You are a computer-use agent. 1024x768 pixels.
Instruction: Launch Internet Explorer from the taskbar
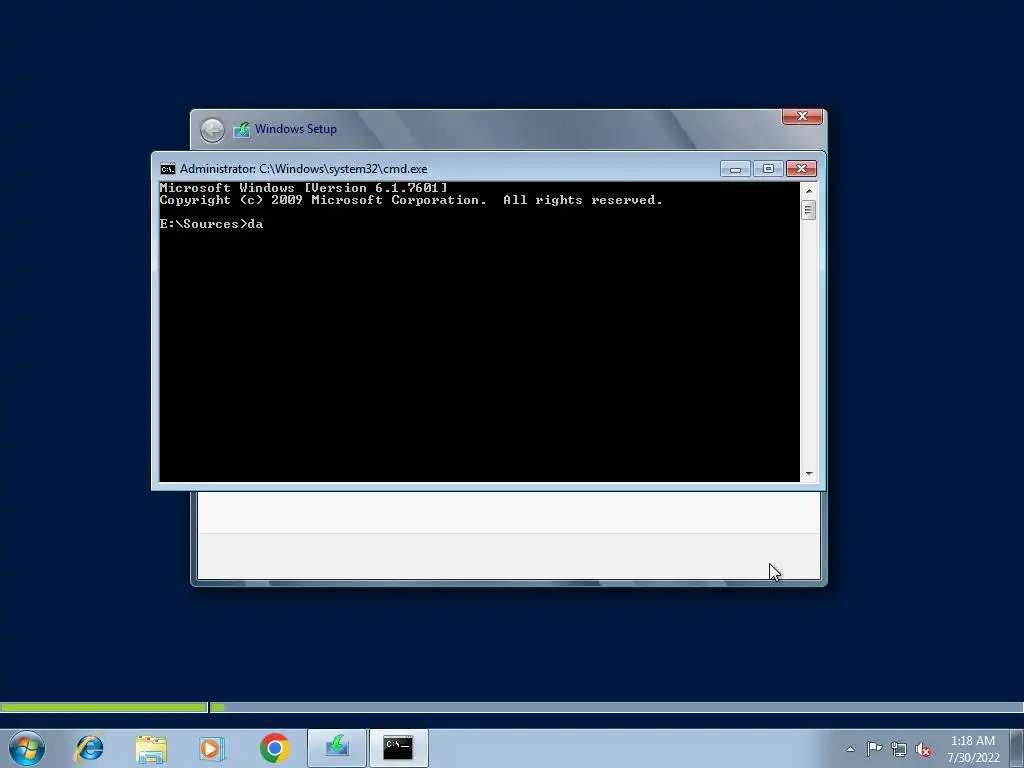[x=89, y=748]
